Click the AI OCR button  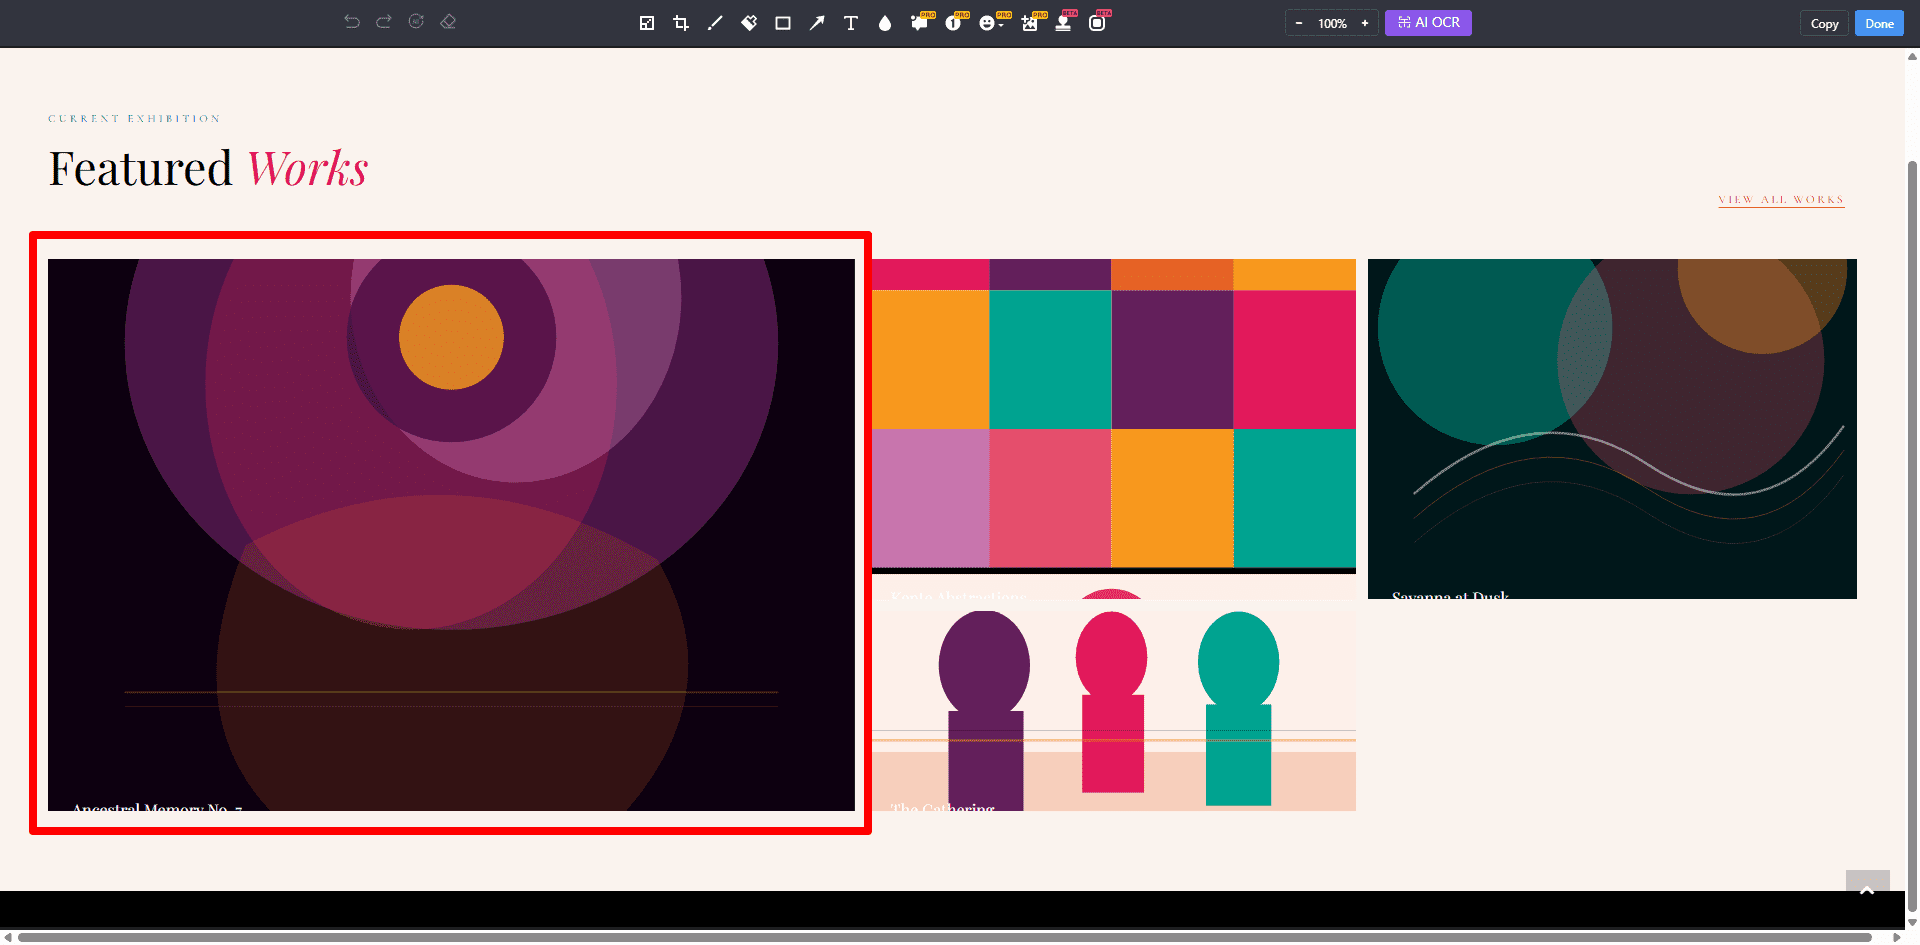tap(1428, 22)
